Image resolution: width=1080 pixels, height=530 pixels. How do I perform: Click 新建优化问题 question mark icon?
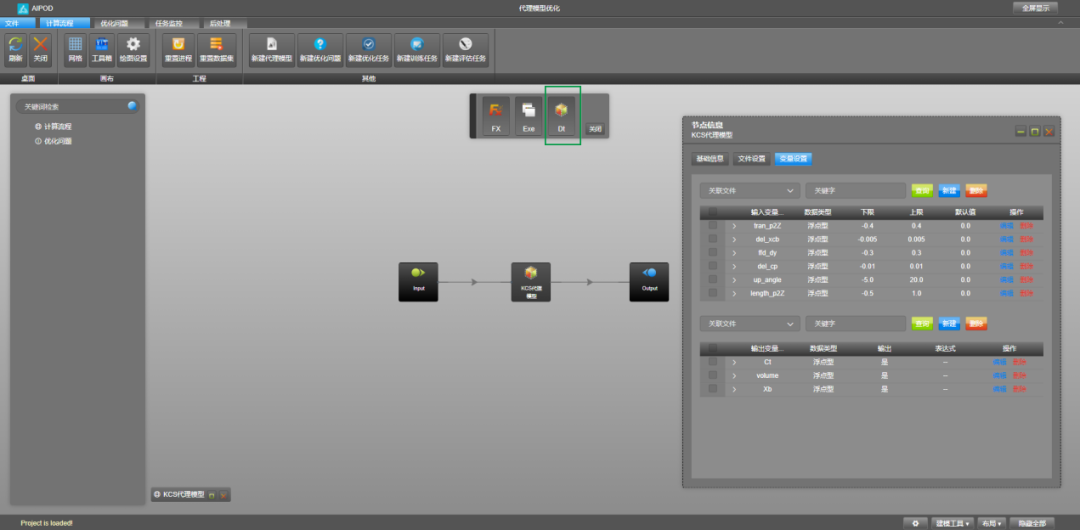click(320, 45)
